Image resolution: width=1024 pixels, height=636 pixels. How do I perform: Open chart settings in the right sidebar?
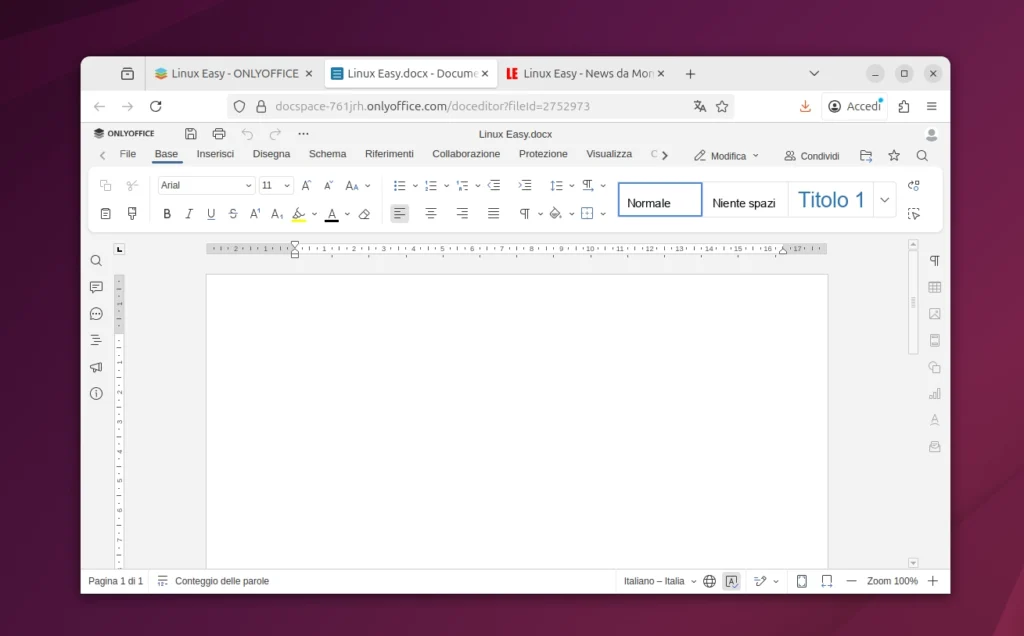click(934, 393)
